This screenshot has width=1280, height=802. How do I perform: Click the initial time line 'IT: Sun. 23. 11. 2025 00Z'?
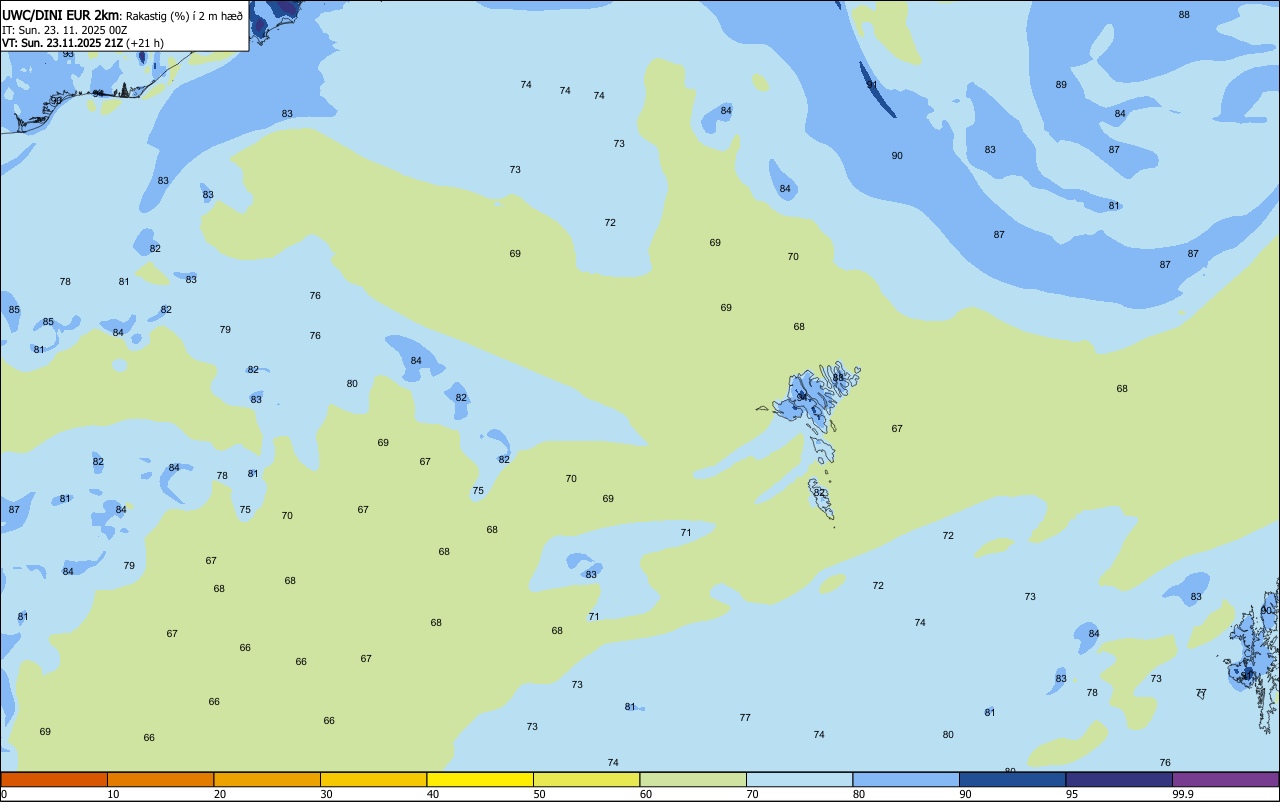(x=65, y=30)
